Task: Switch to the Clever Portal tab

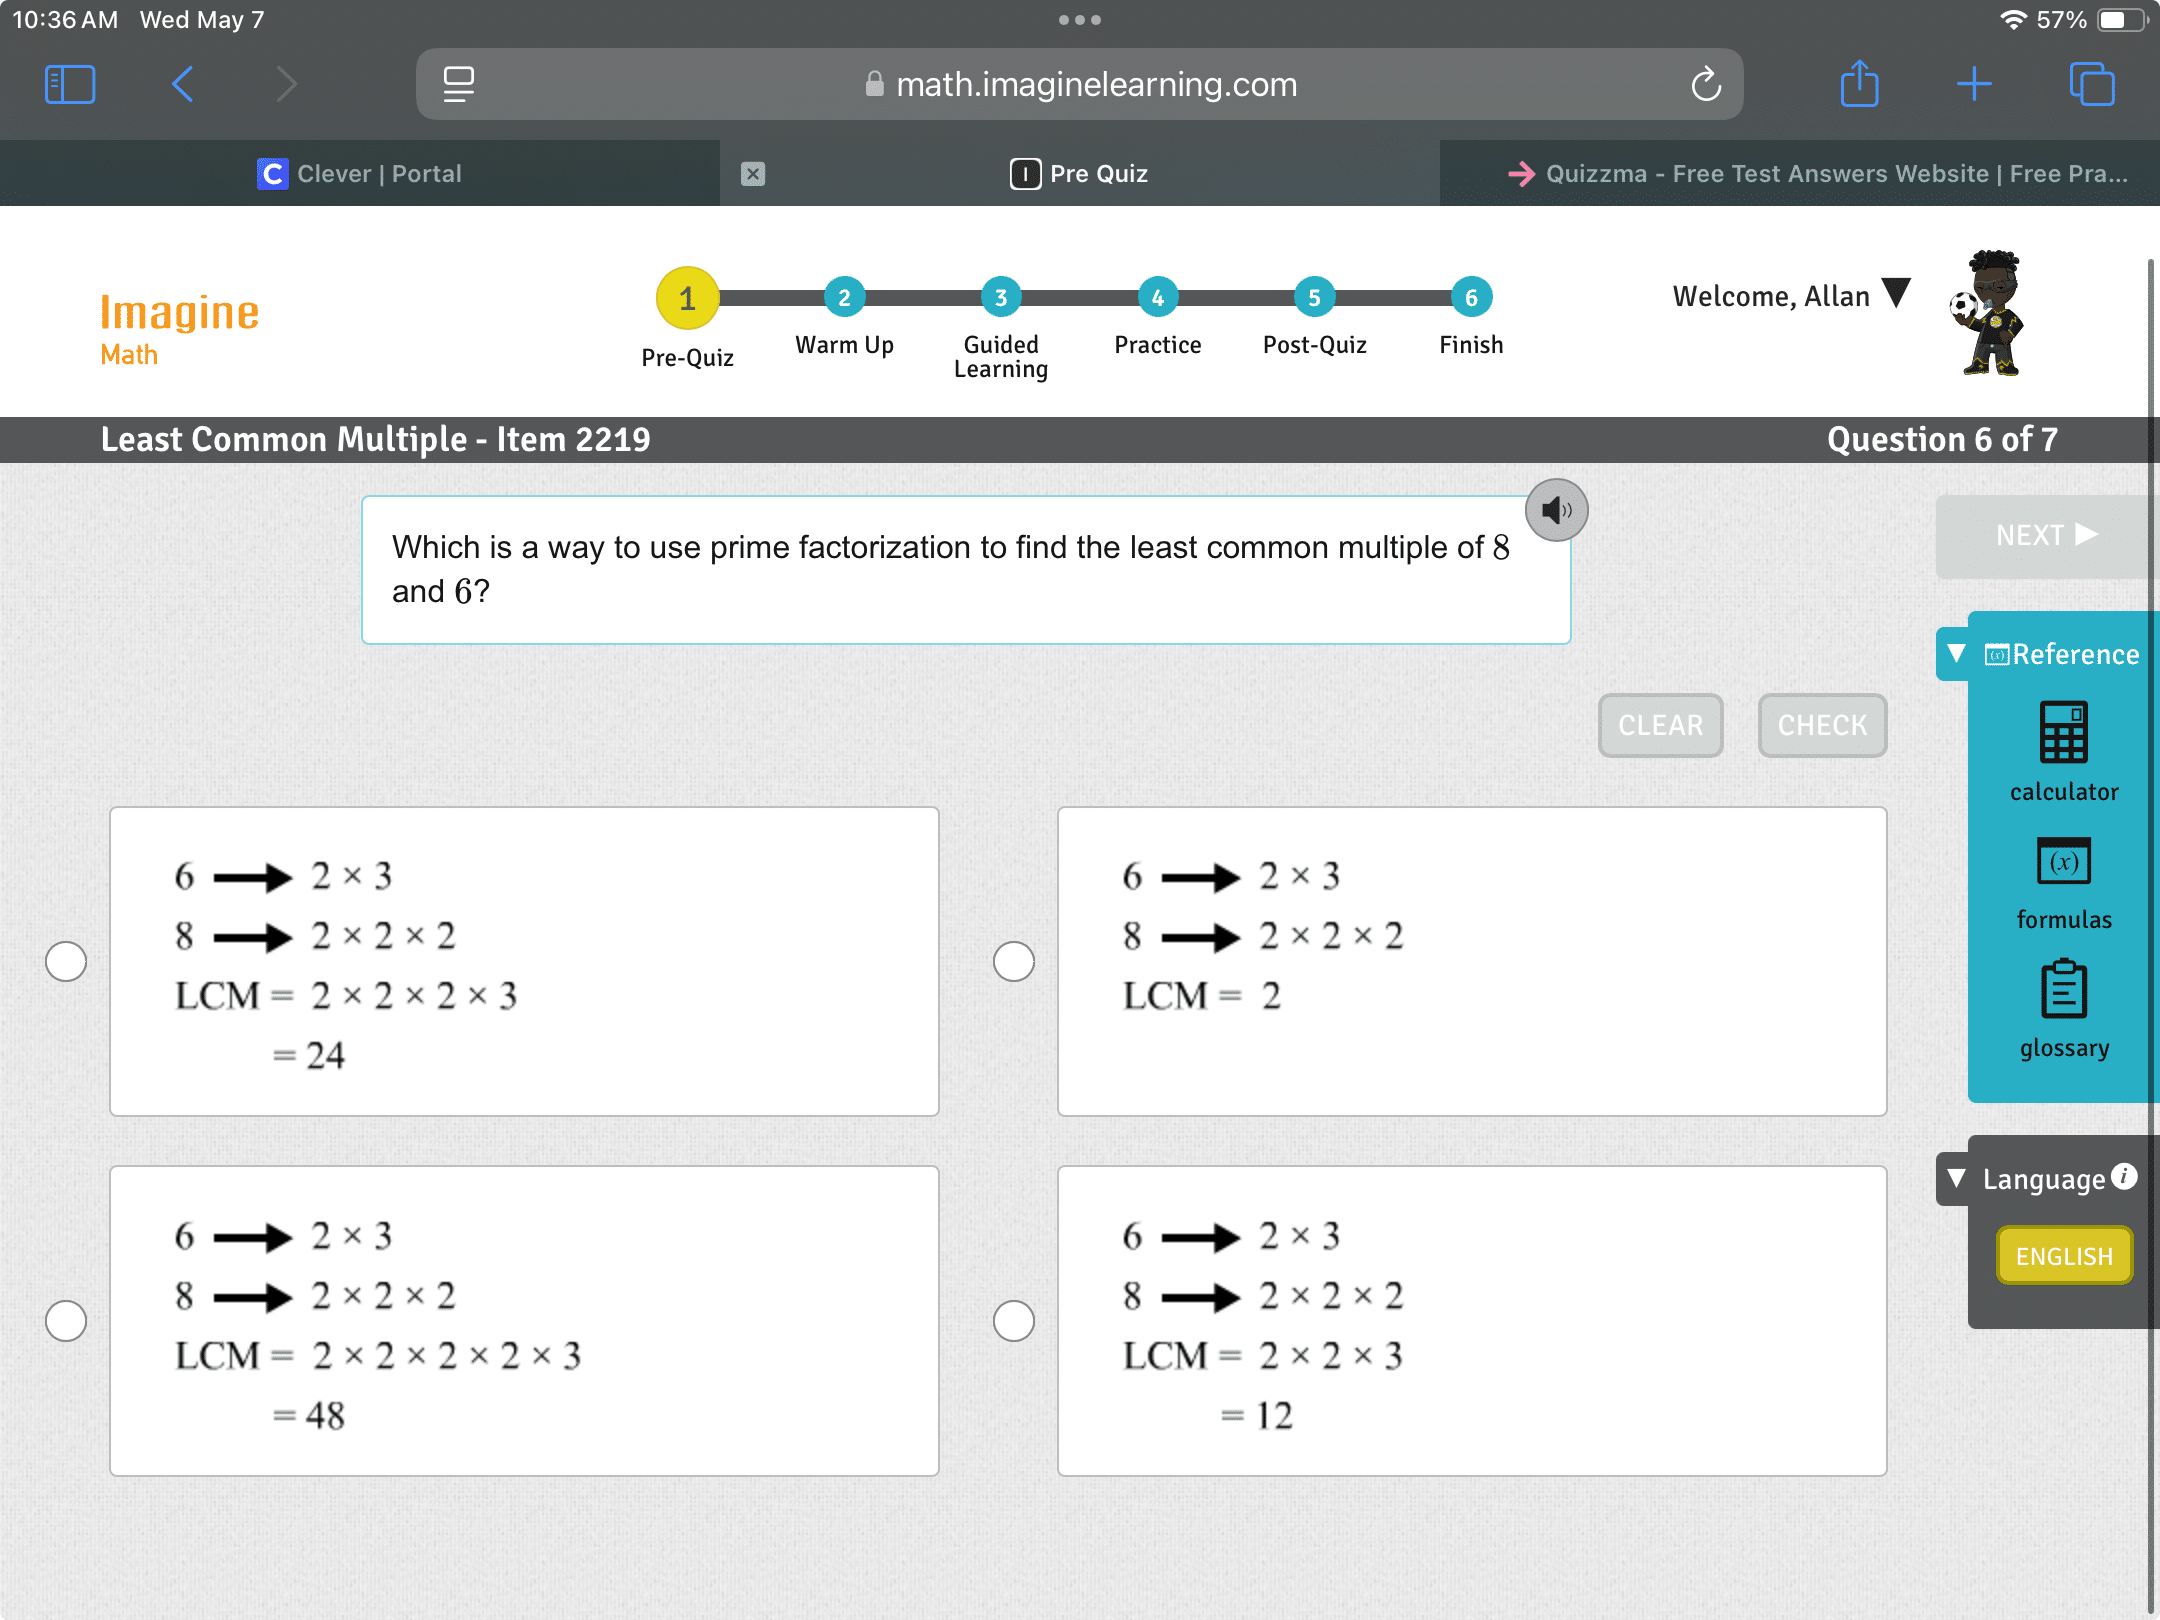Action: click(360, 173)
